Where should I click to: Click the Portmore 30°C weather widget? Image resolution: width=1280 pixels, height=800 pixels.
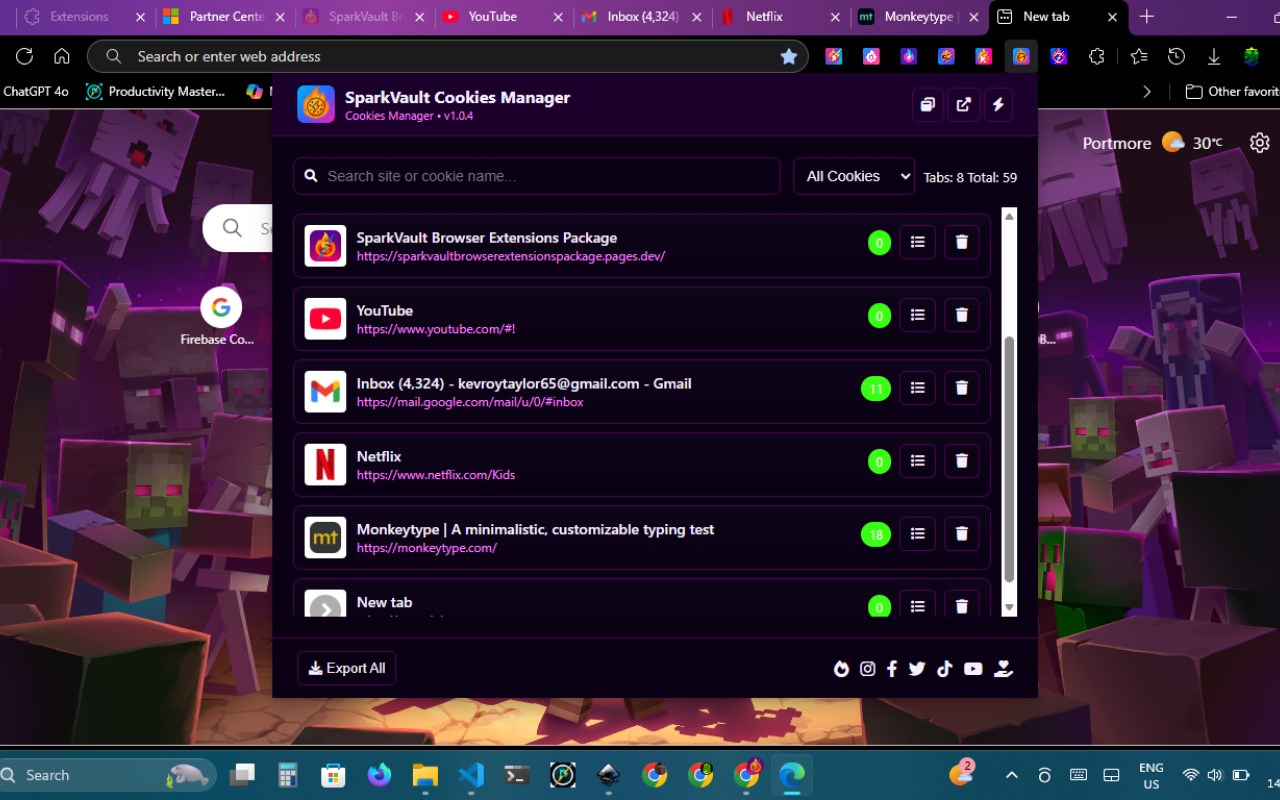1152,143
